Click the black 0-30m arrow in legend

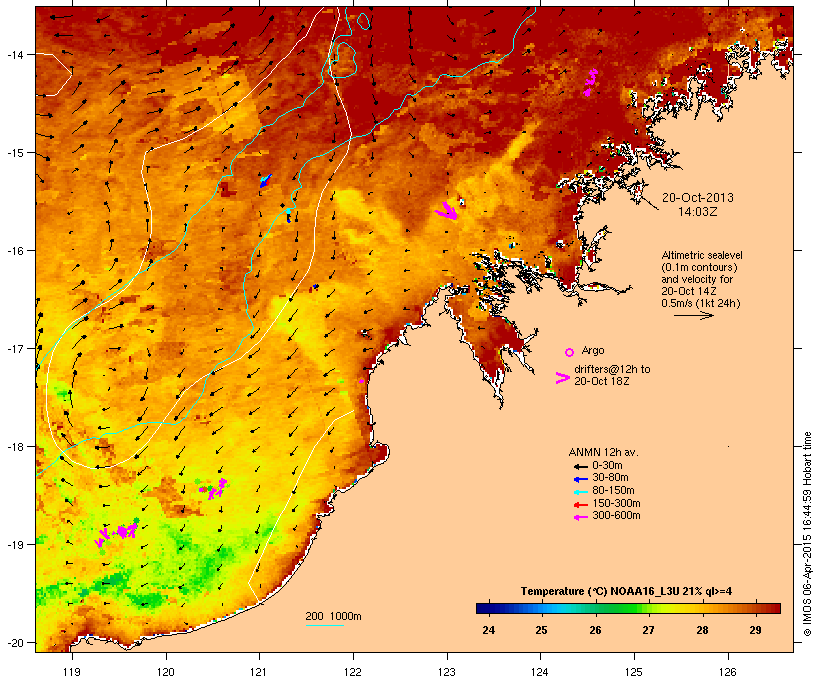pos(580,466)
